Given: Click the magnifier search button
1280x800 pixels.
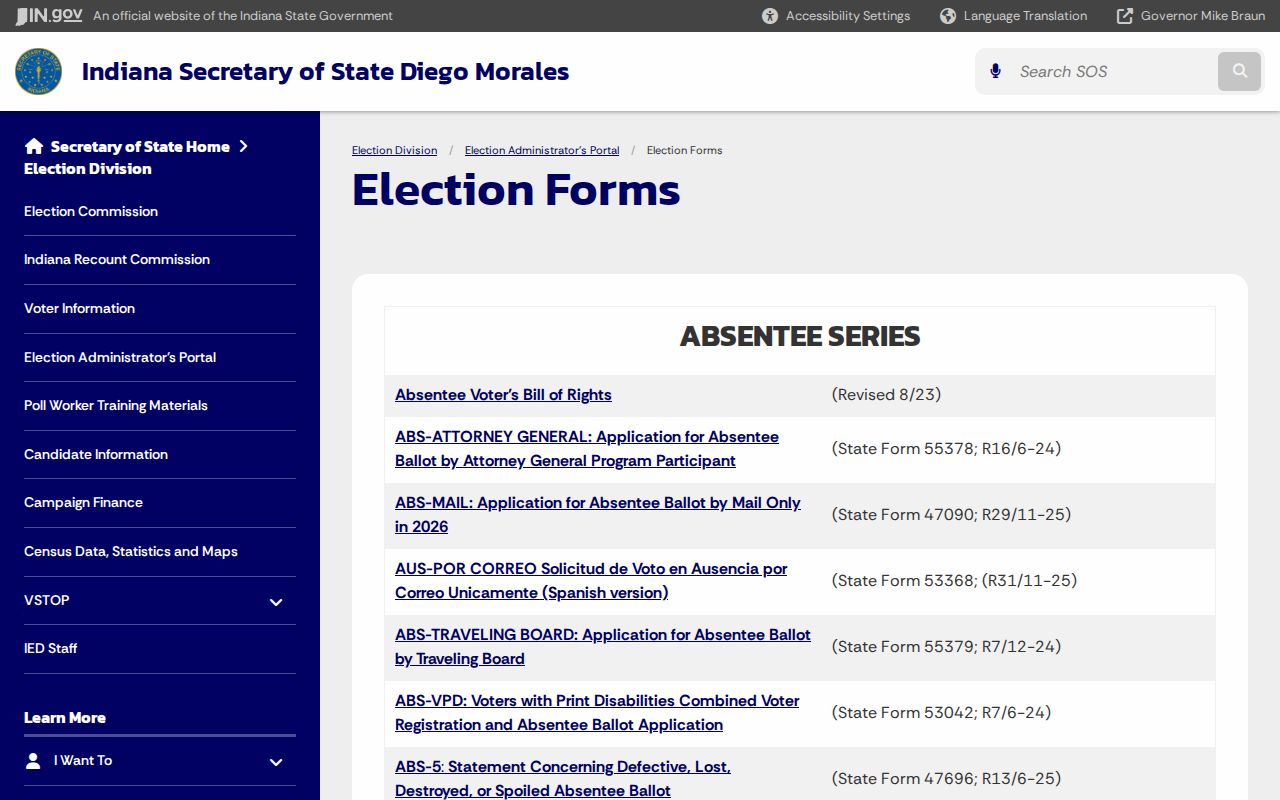Looking at the screenshot, I should click(1240, 71).
